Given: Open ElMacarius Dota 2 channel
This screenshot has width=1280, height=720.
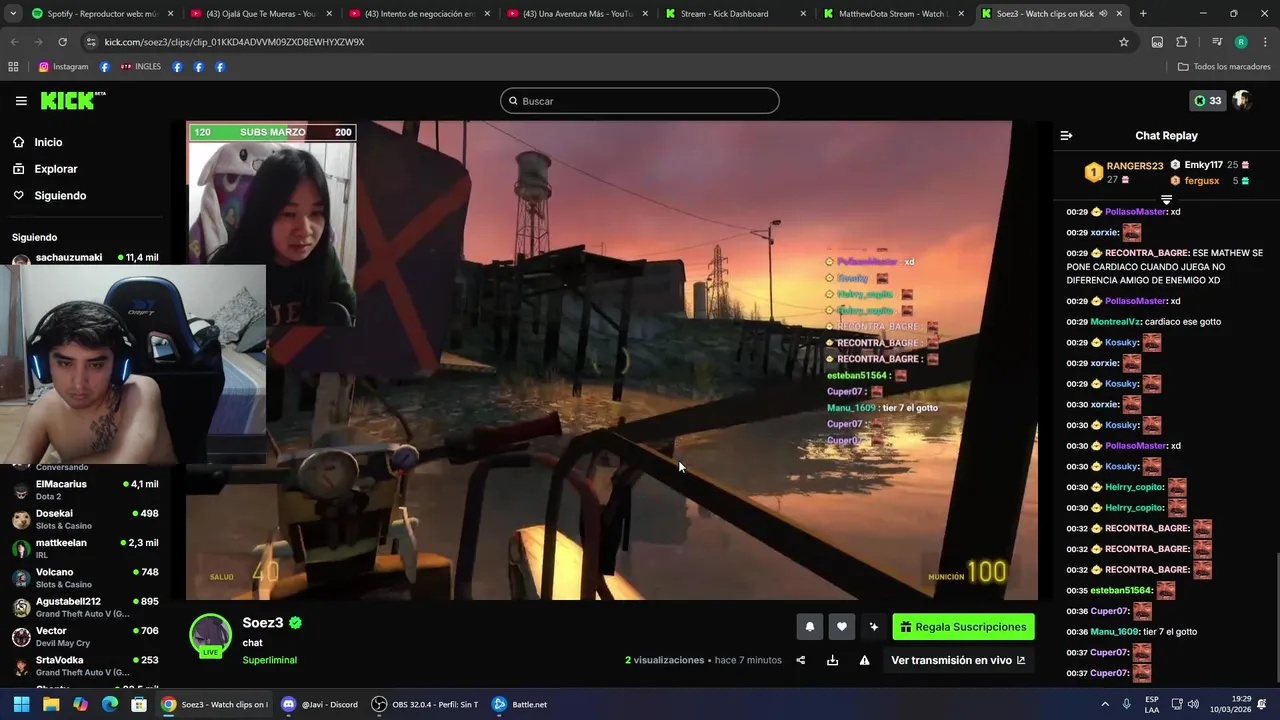Looking at the screenshot, I should click(x=85, y=490).
